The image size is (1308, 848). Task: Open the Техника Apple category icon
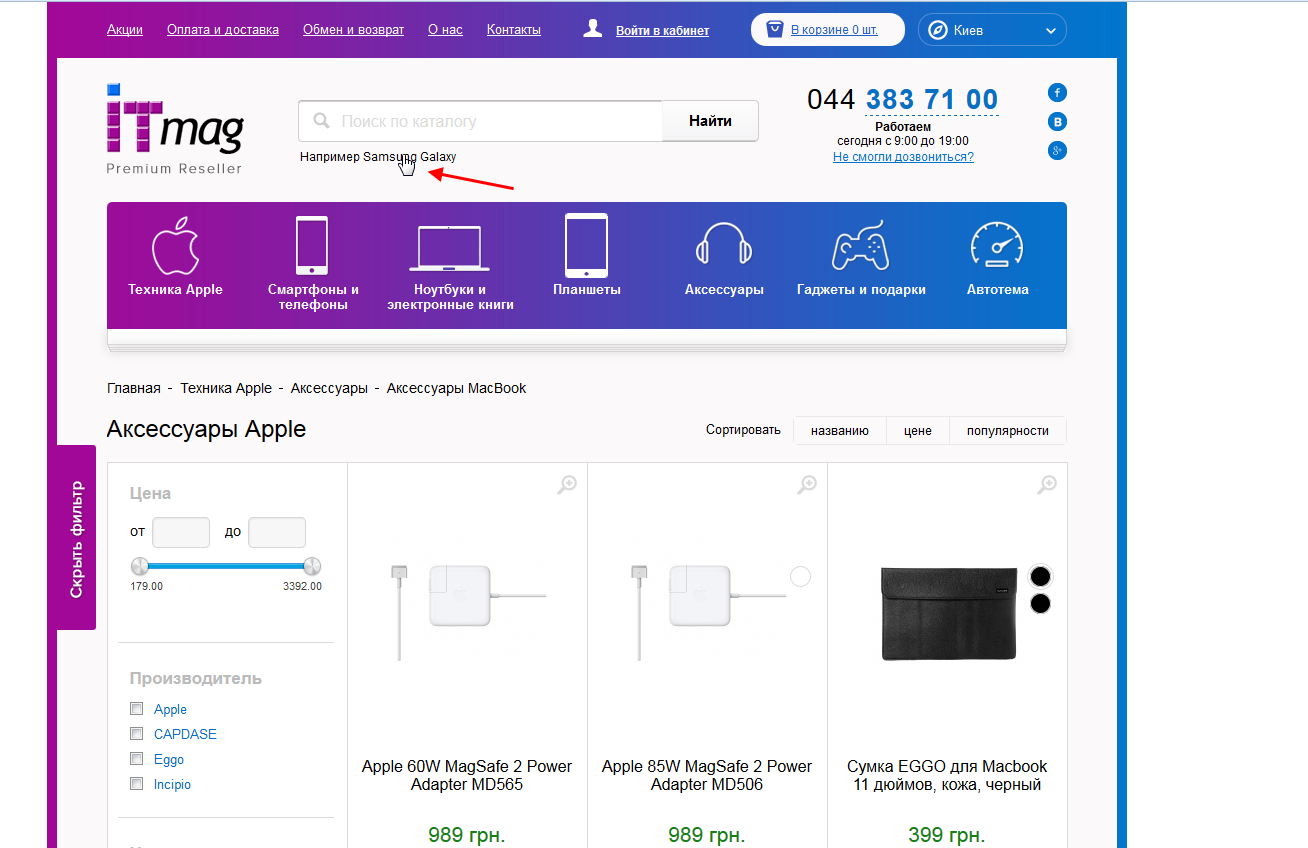[175, 246]
